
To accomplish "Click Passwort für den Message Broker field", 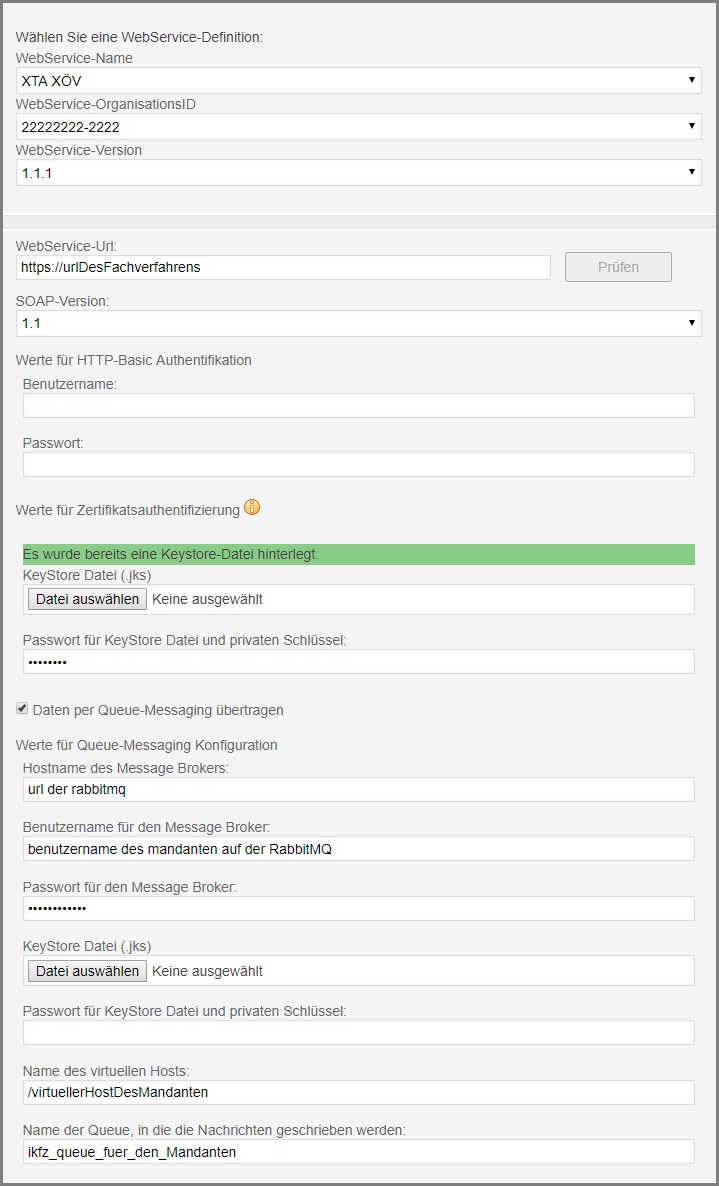I will tap(358, 908).
